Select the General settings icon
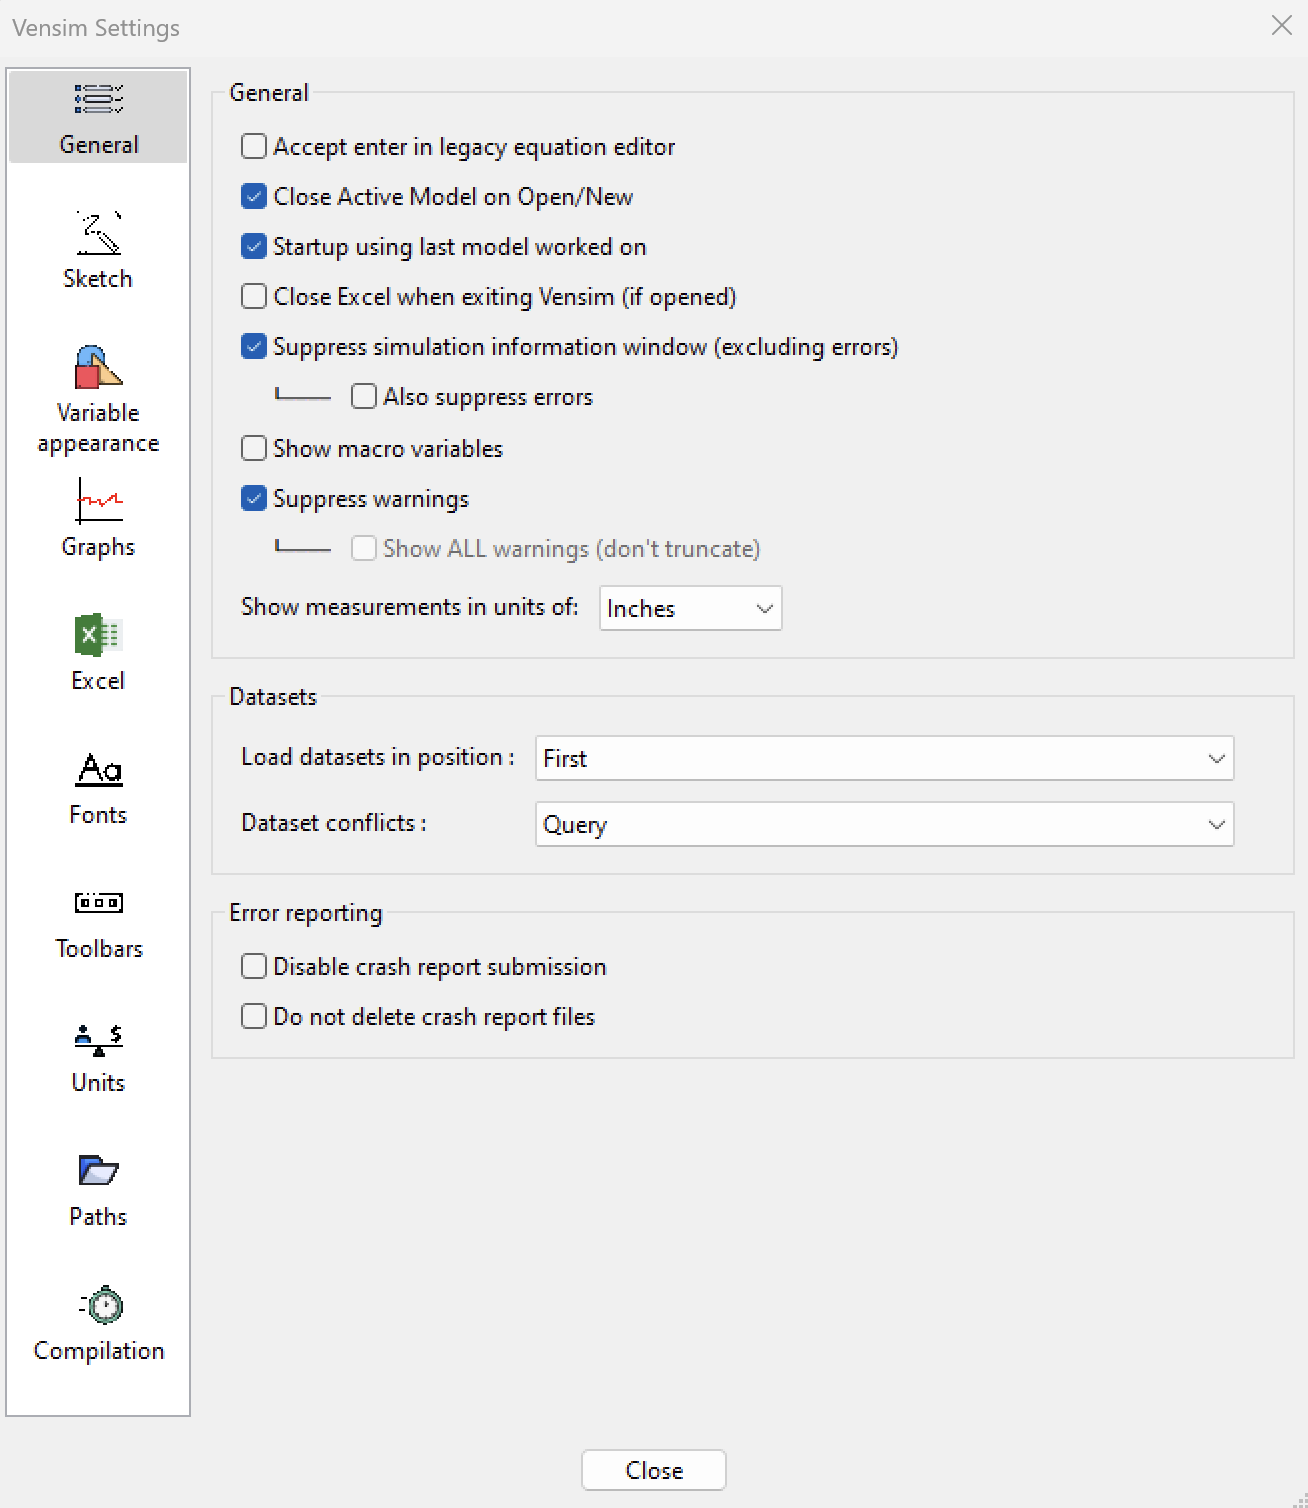This screenshot has width=1308, height=1508. [98, 99]
